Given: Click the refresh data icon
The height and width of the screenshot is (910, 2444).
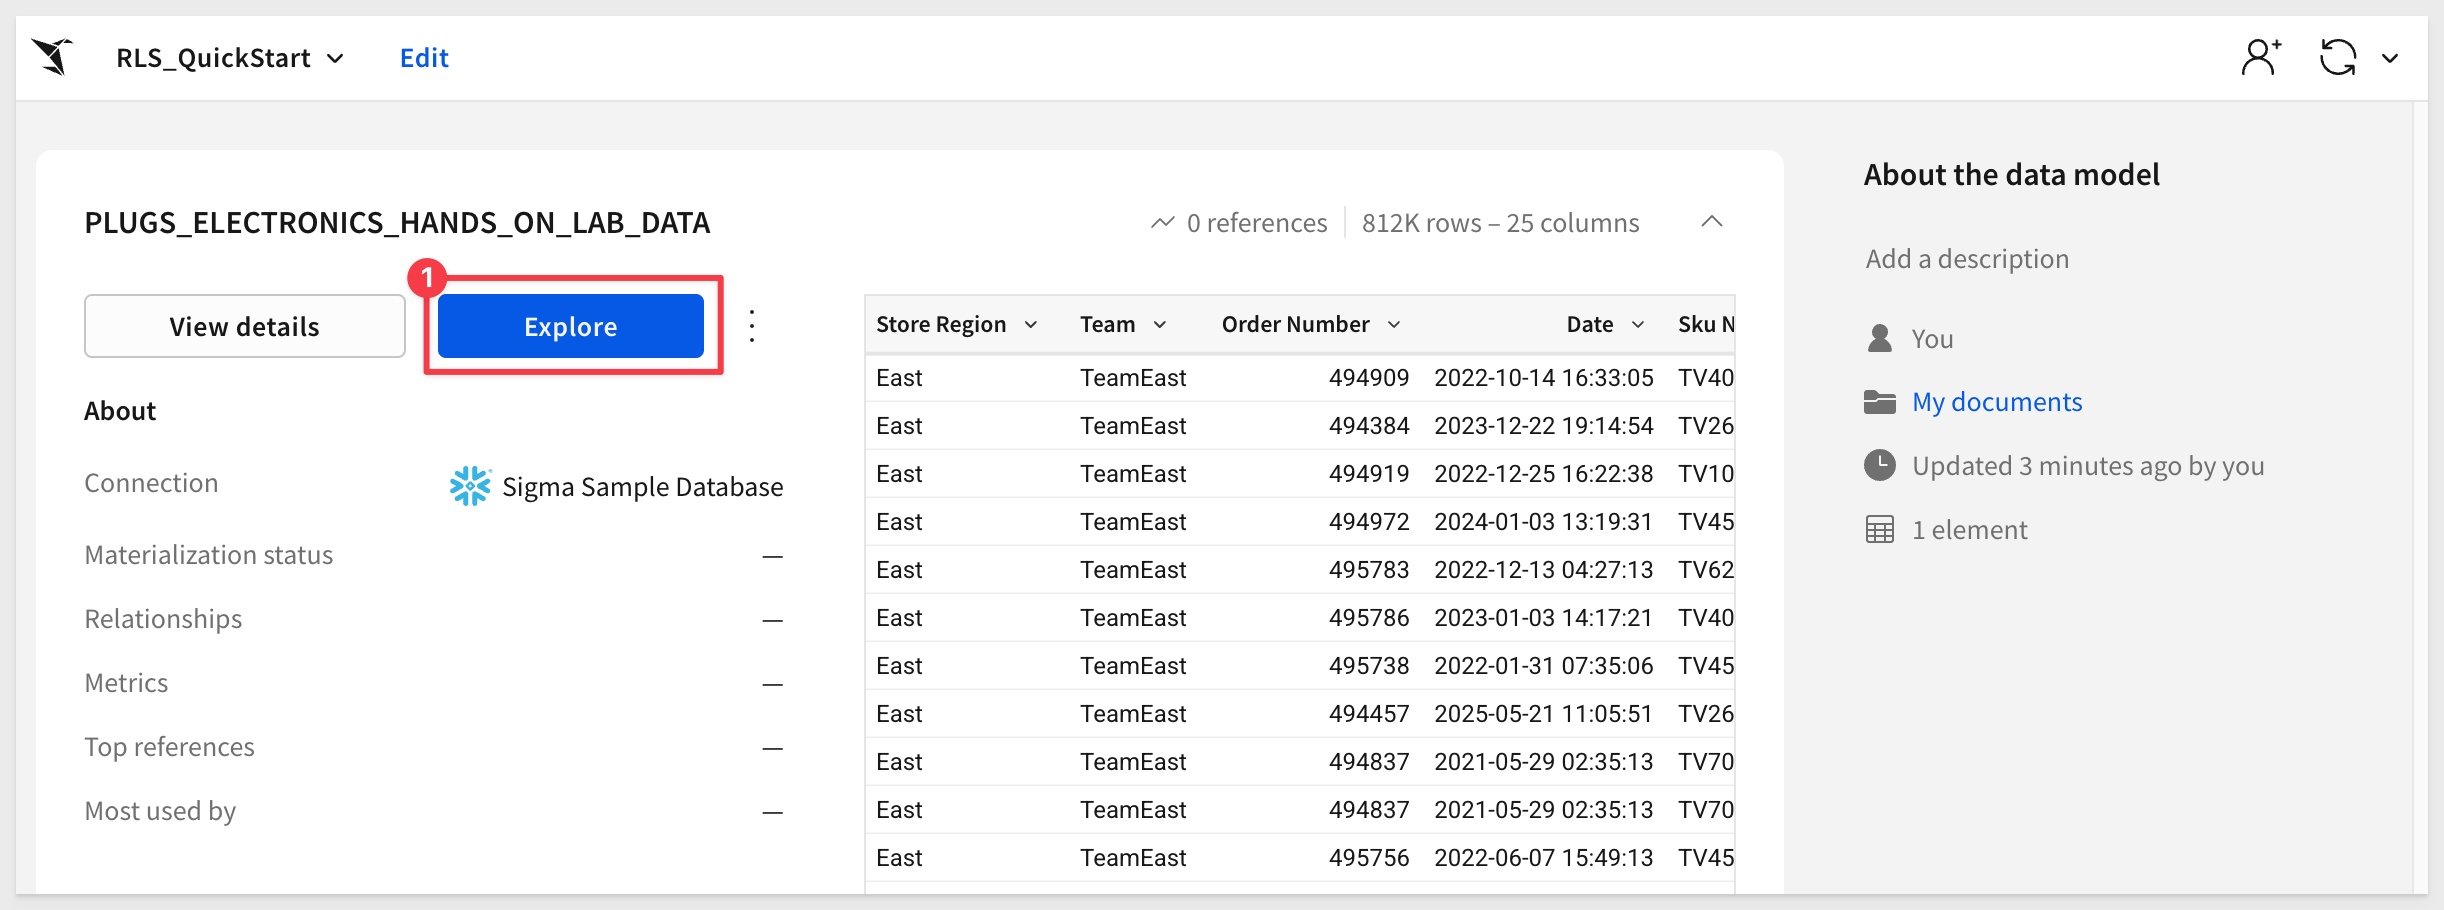Looking at the screenshot, I should [x=2338, y=57].
